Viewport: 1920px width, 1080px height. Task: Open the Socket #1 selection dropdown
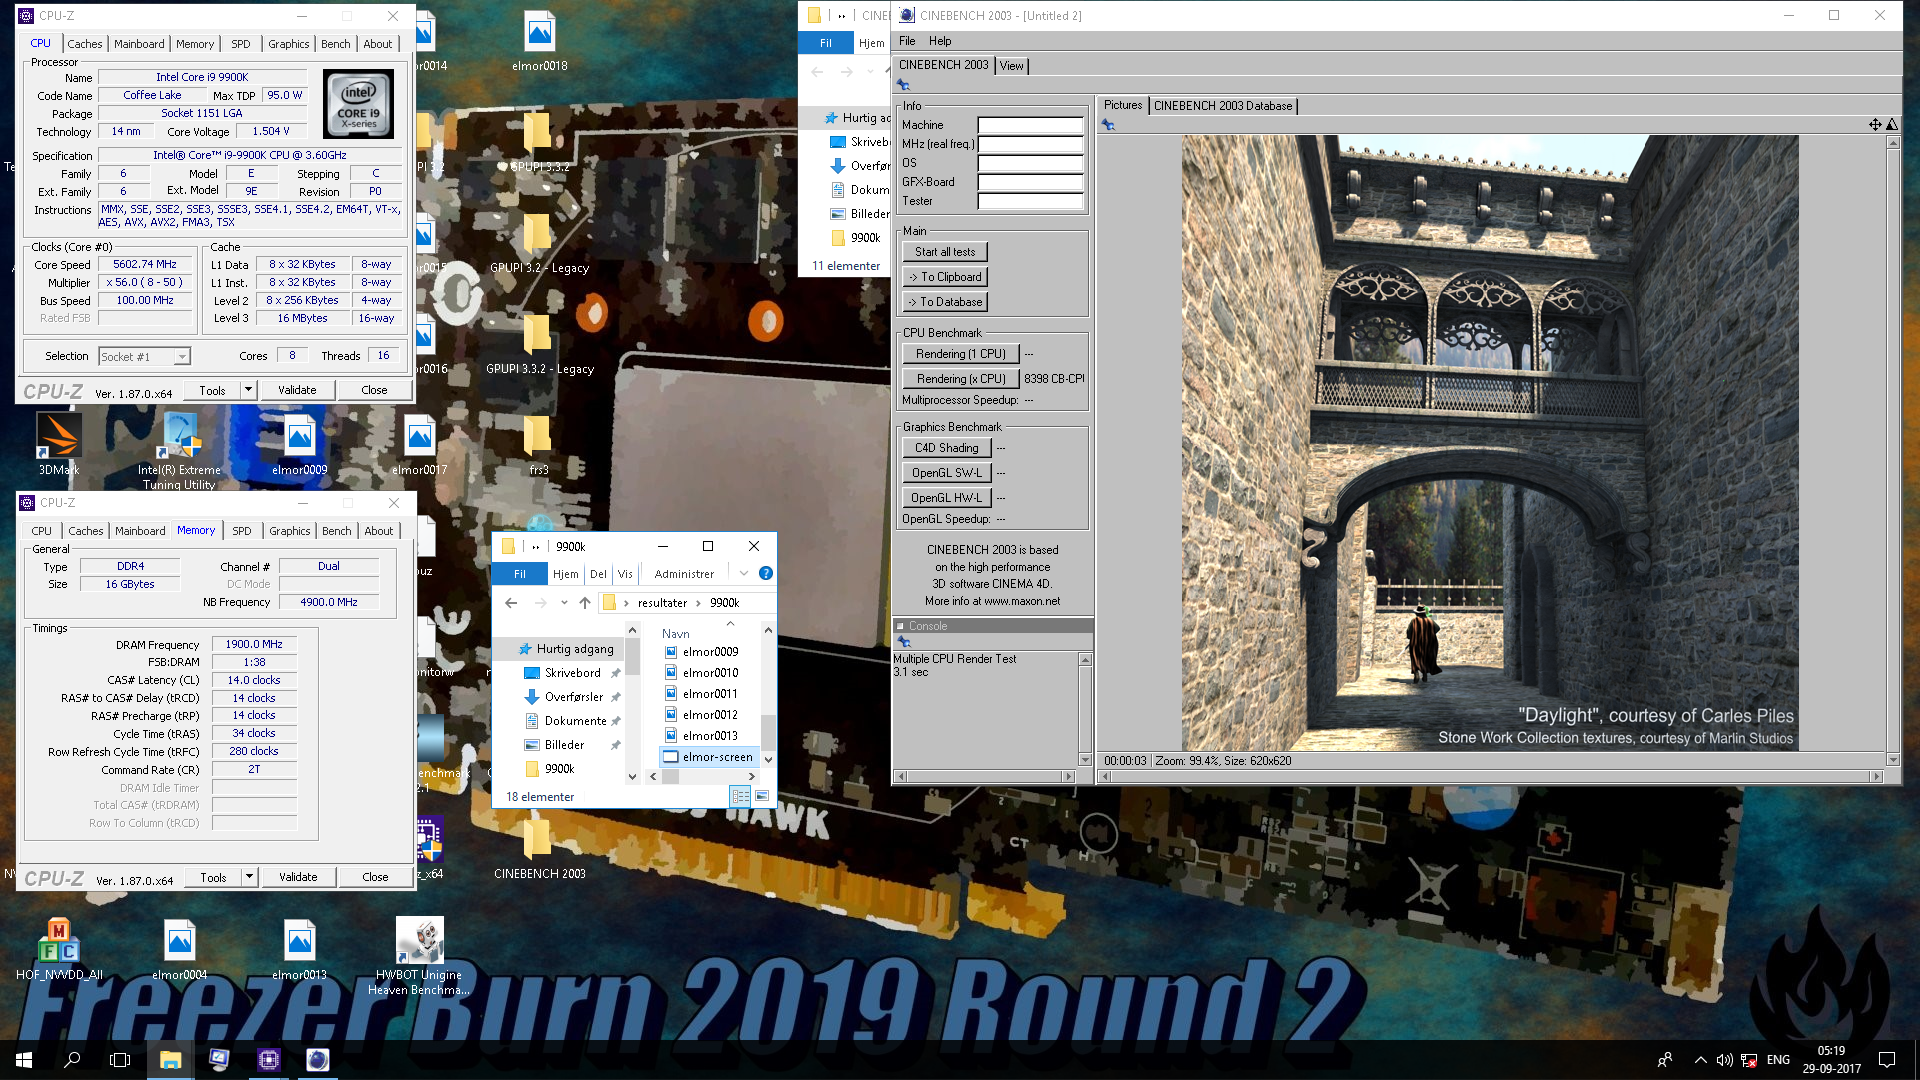tap(182, 357)
